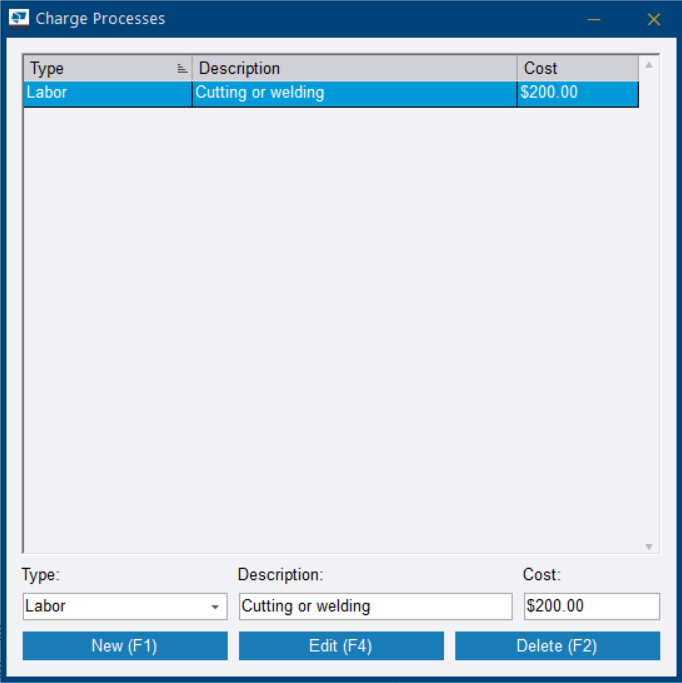Click into the Description text field
This screenshot has width=682, height=683.
pyautogui.click(x=375, y=606)
